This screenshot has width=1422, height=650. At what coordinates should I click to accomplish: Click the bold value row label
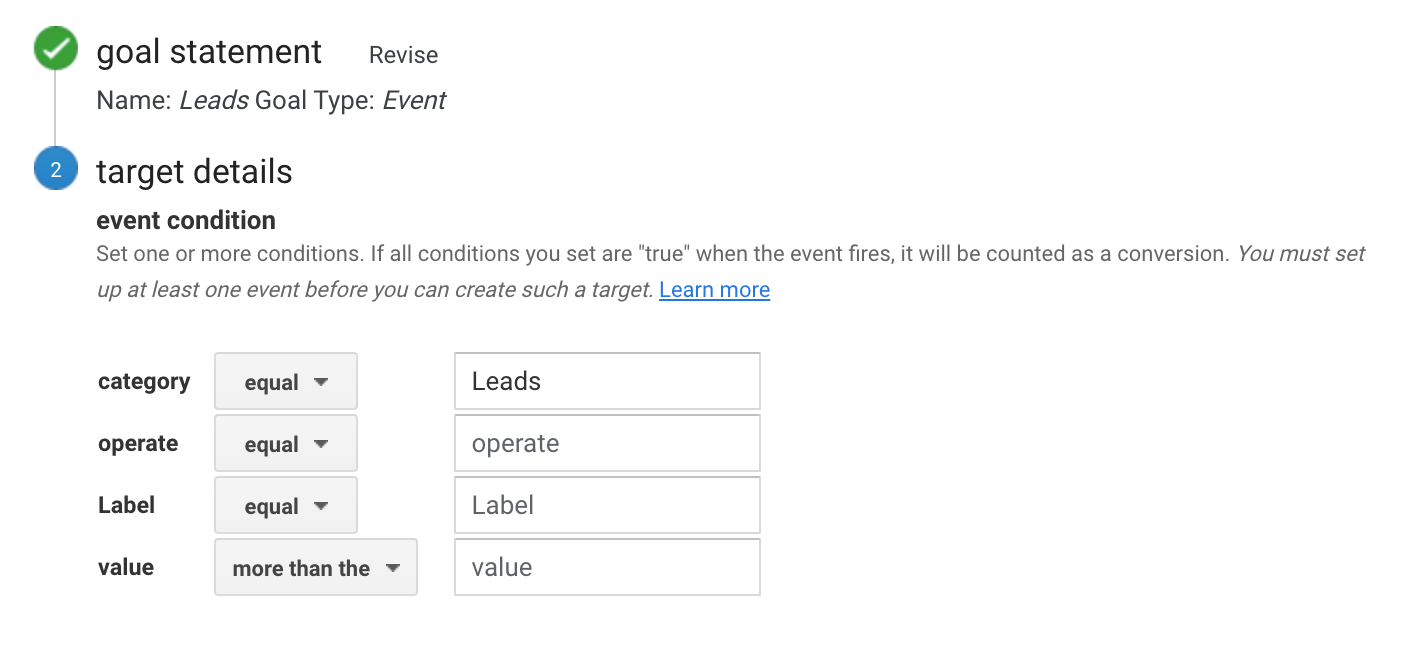tap(126, 567)
